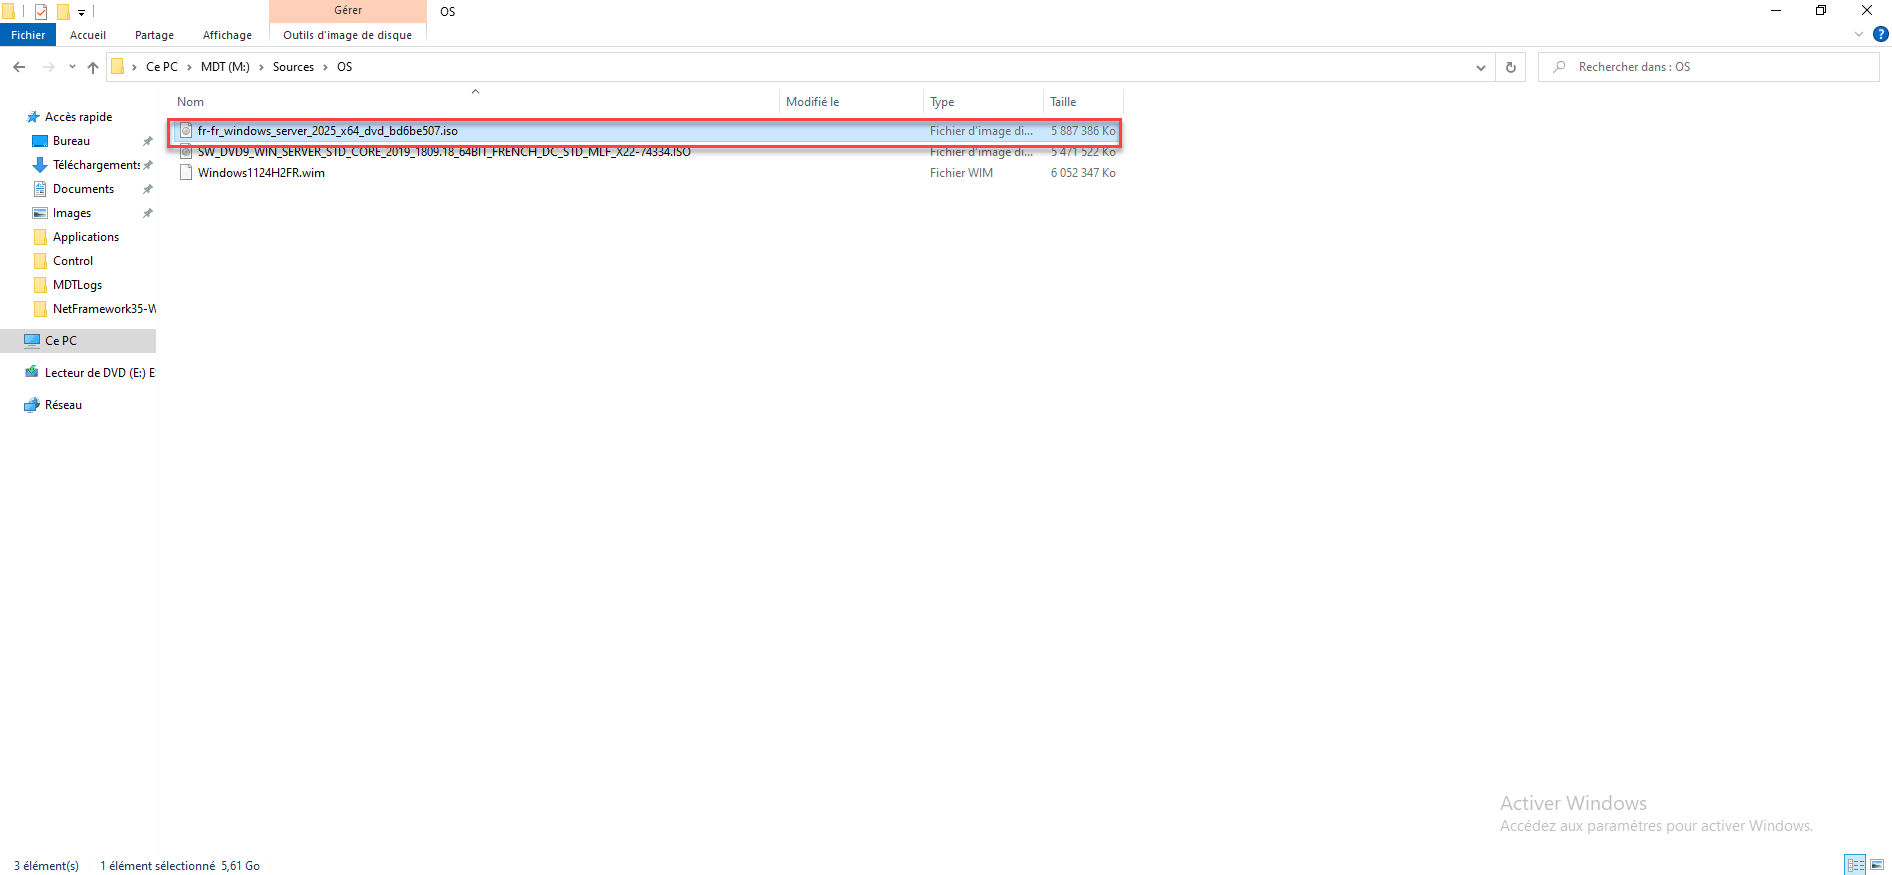Open recent locations dropdown arrow
1892x875 pixels.
(72, 67)
